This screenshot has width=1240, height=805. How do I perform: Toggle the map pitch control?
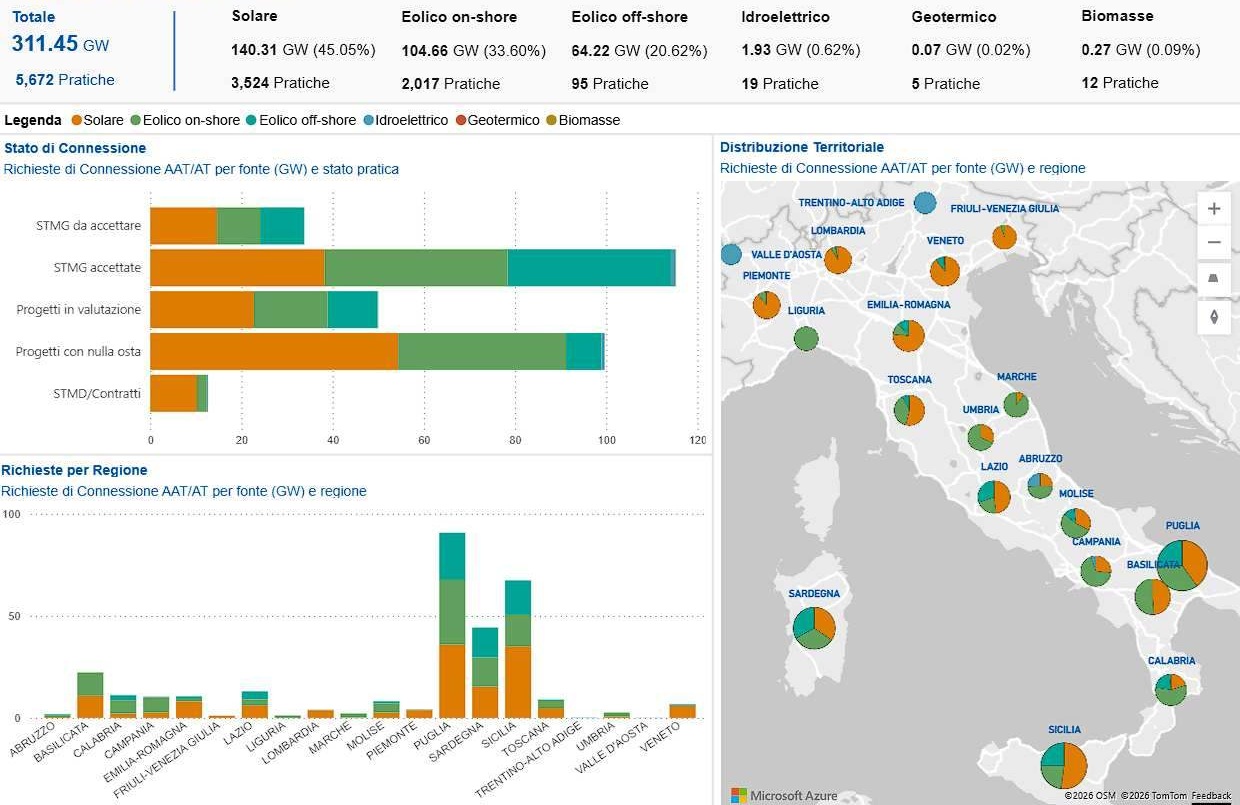(x=1214, y=280)
